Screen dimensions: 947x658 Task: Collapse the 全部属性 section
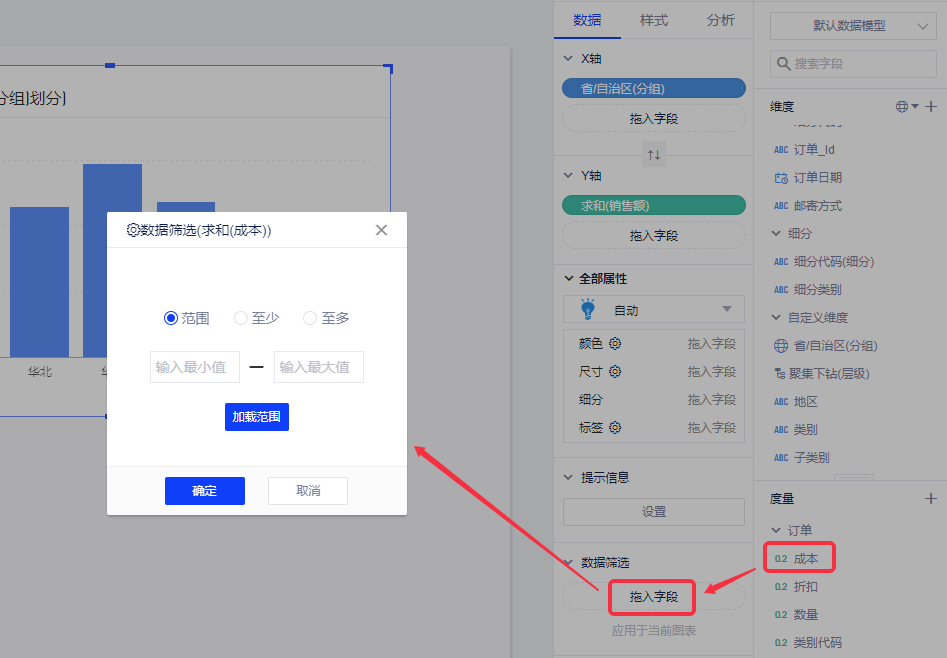pyautogui.click(x=569, y=279)
